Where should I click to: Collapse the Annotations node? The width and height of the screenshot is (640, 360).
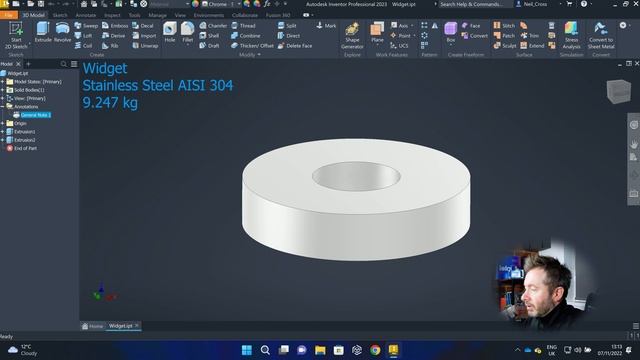coord(3,107)
